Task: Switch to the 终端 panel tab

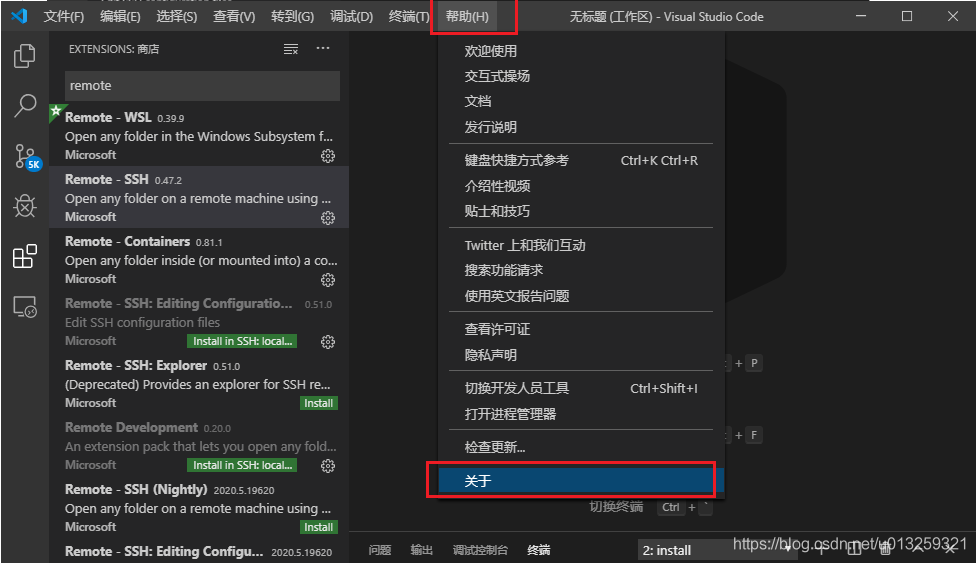Action: [538, 550]
